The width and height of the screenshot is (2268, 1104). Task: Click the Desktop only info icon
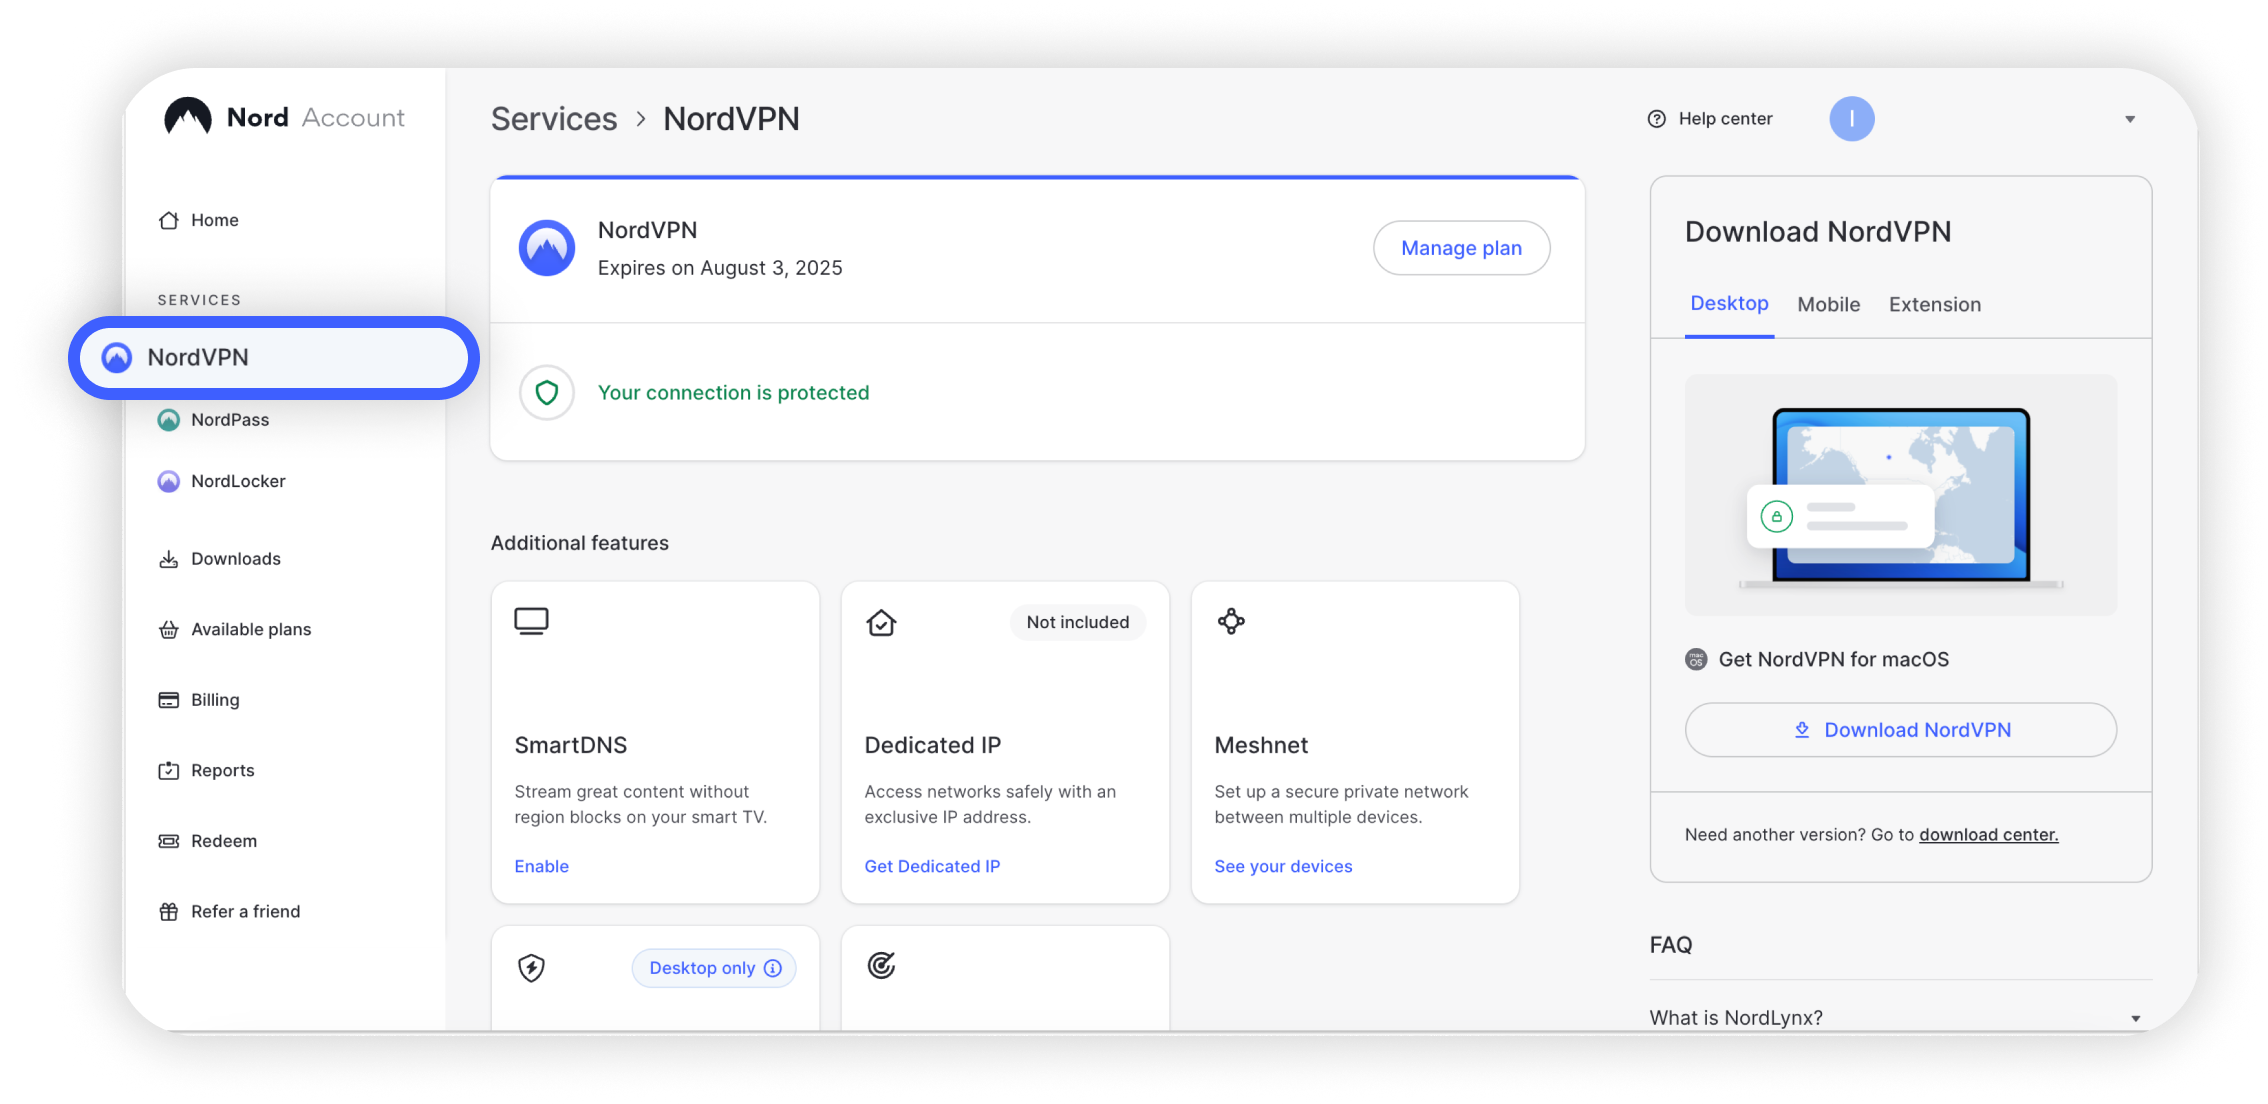pos(773,968)
